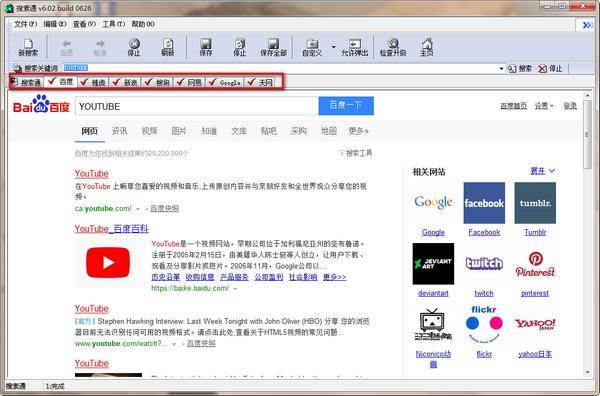
Task: Toggle the checked Google engine tab
Action: click(x=225, y=82)
